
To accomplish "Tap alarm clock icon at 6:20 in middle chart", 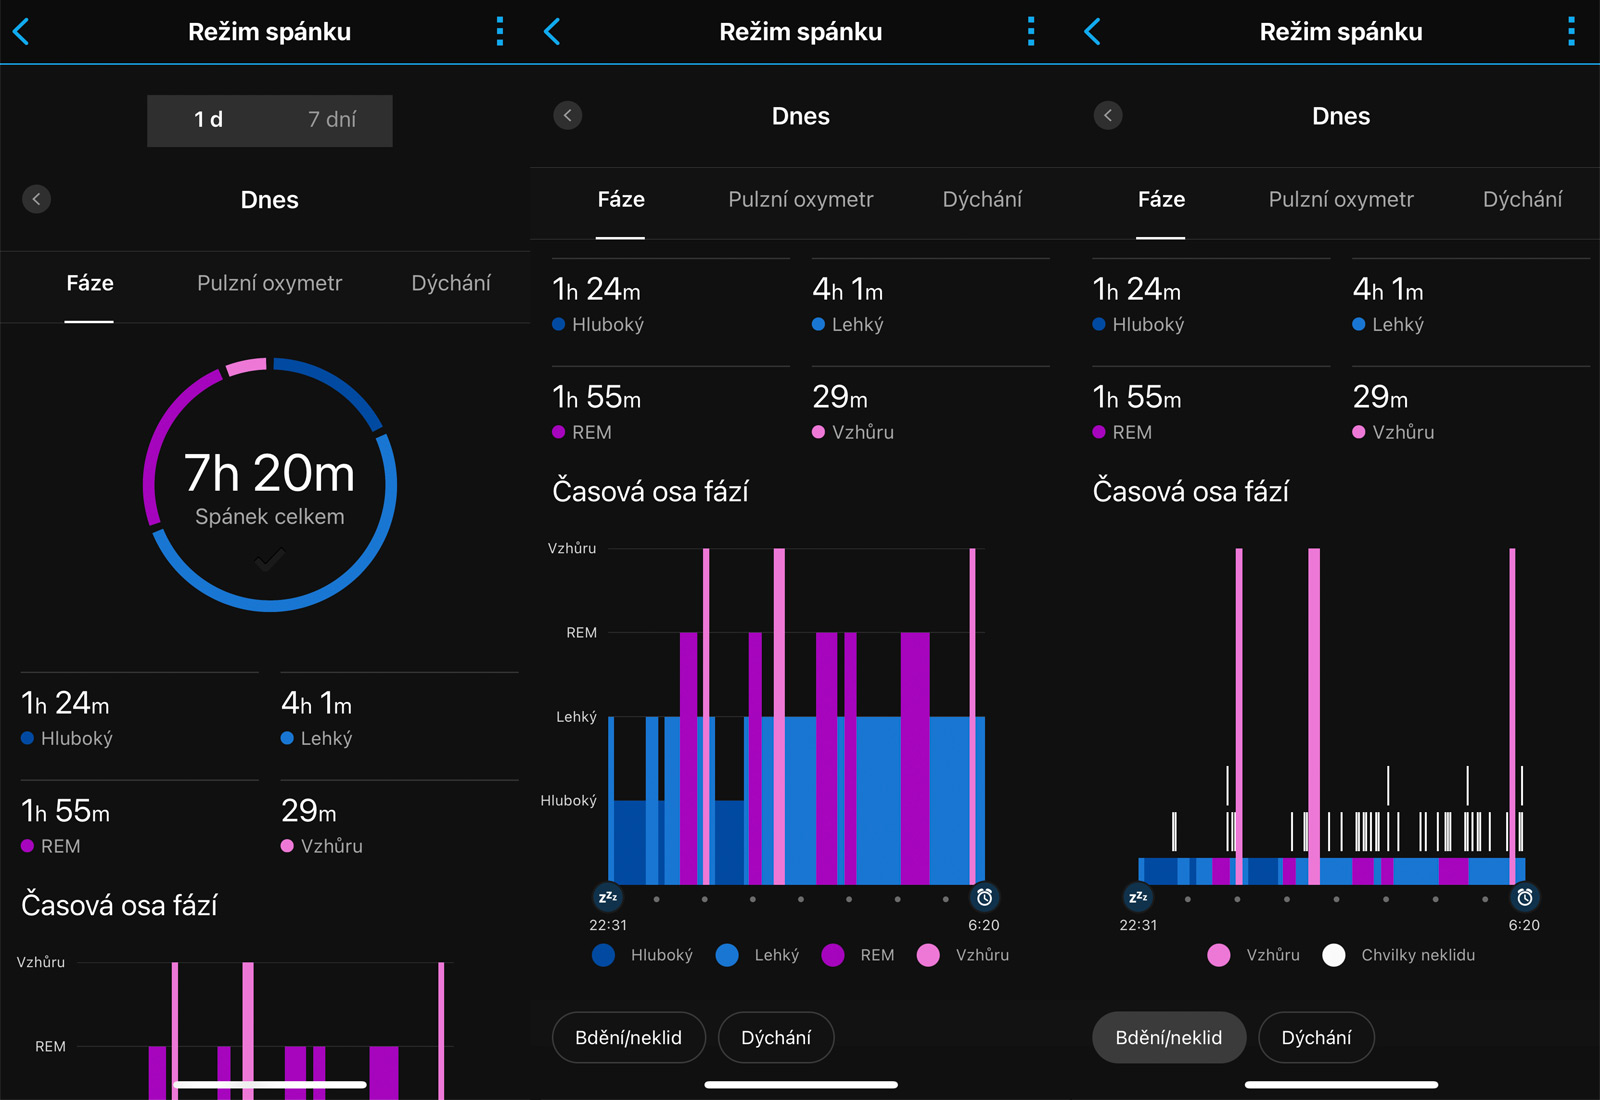I will [984, 897].
